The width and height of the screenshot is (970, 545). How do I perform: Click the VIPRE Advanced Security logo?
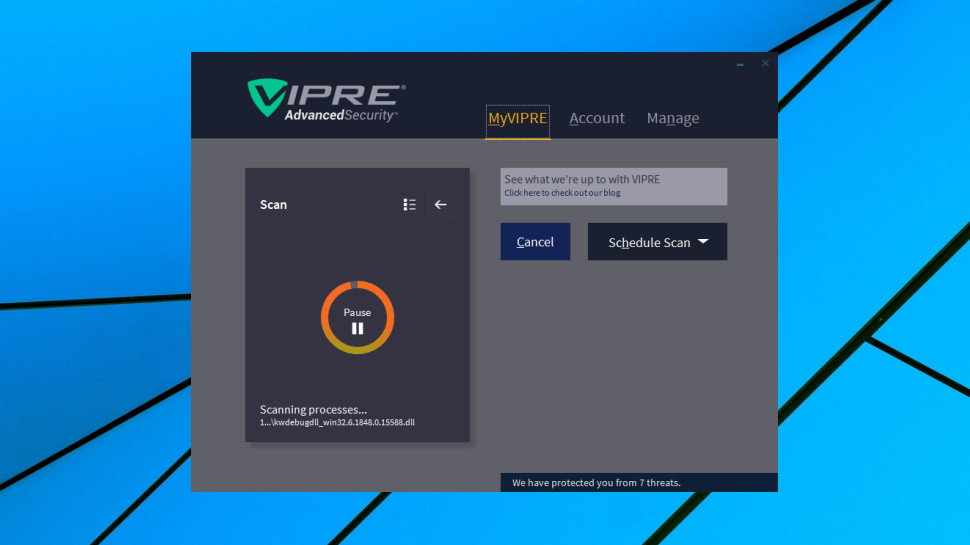click(326, 100)
